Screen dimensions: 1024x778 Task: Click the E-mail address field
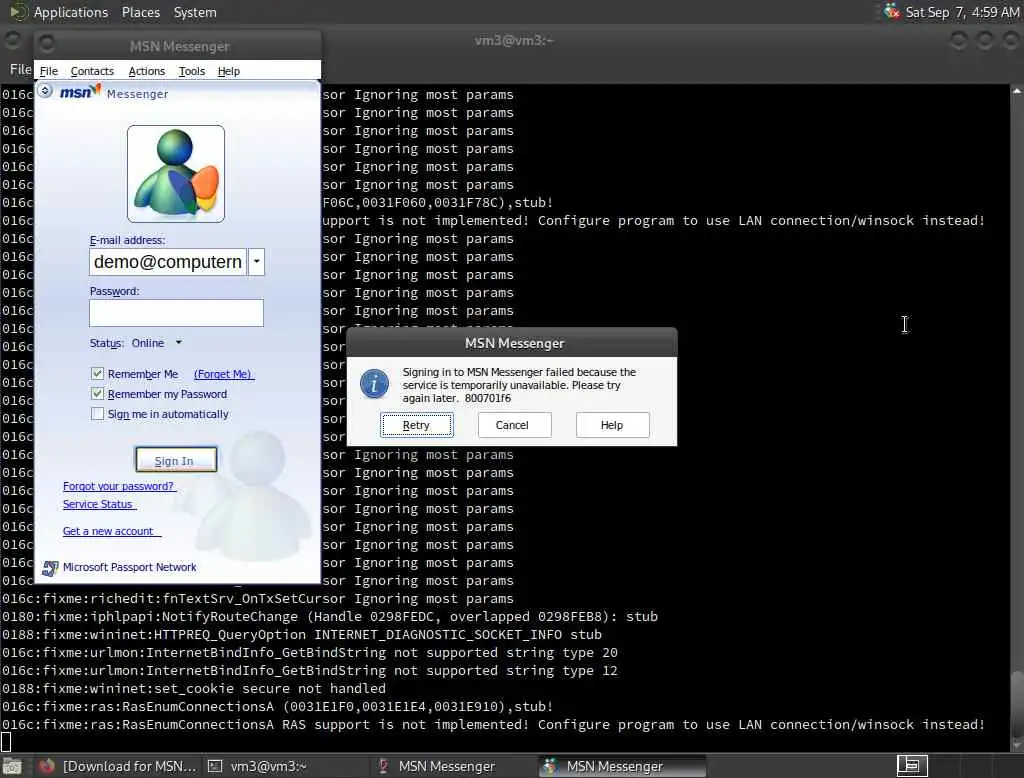tap(168, 262)
